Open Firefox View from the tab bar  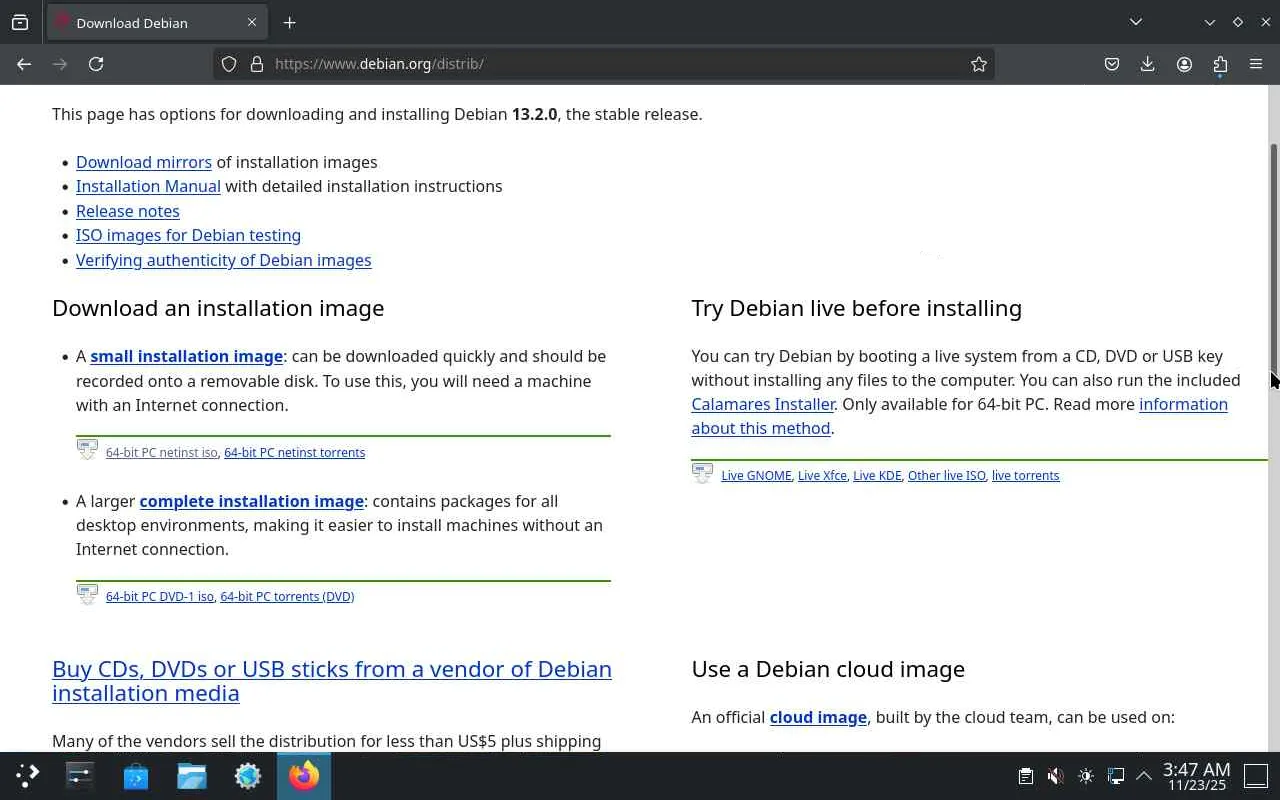[x=20, y=22]
